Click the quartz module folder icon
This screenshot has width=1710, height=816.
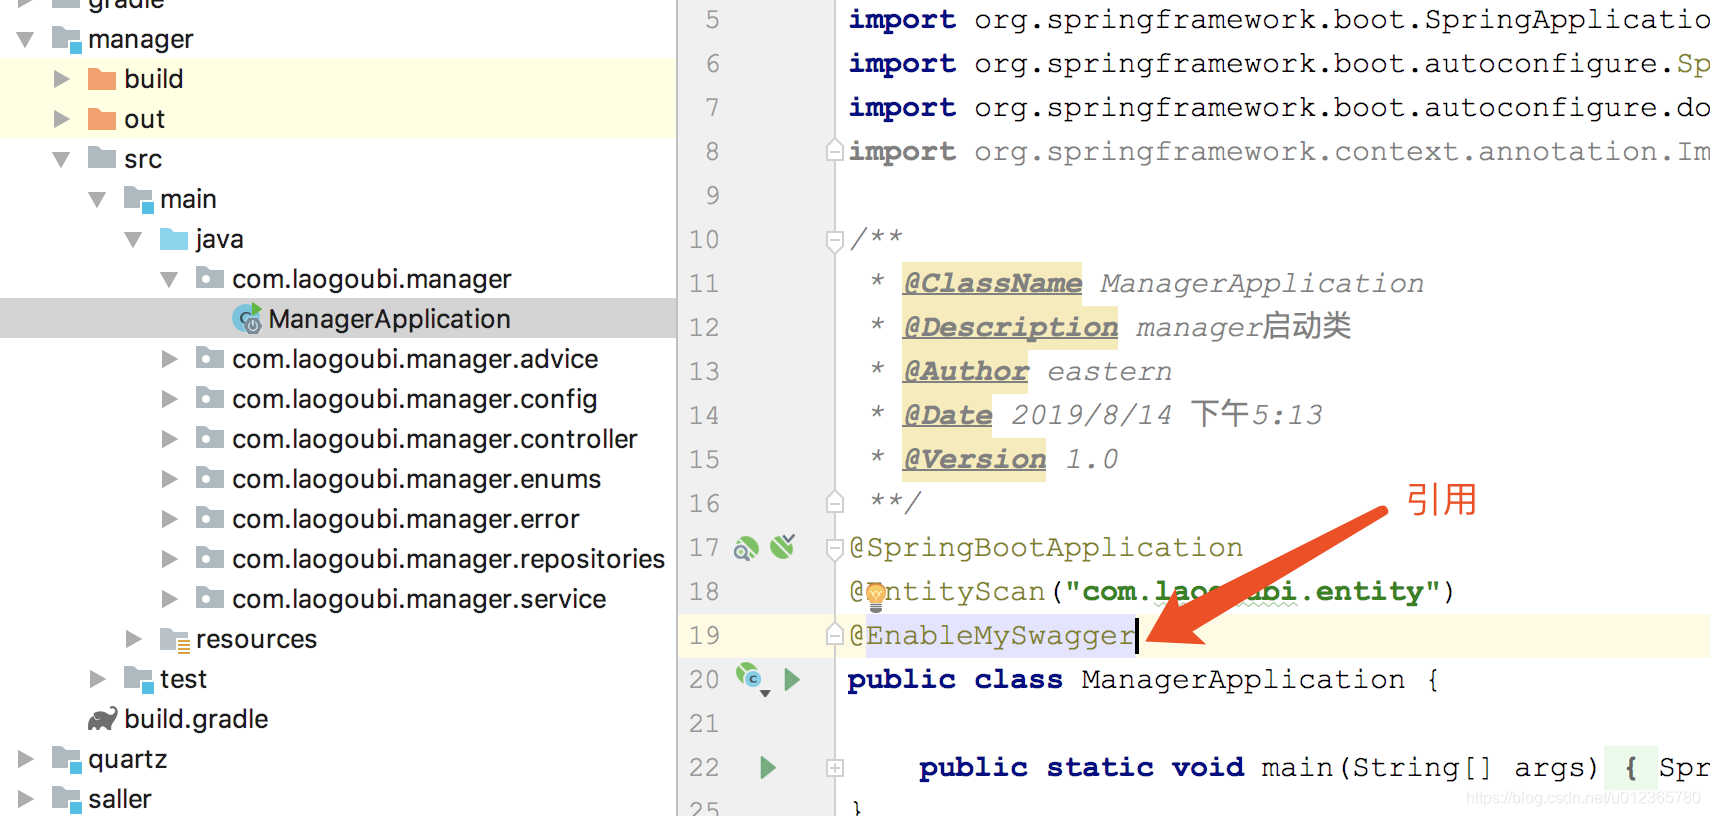[67, 759]
